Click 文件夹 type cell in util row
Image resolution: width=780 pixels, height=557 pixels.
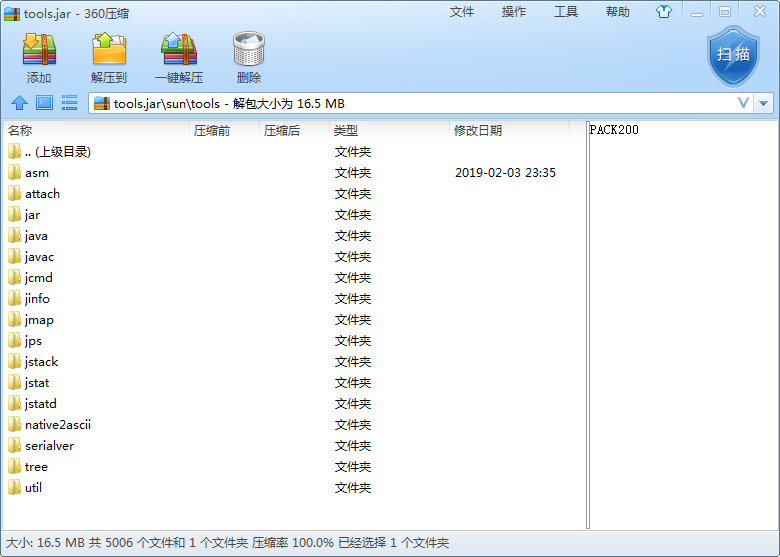tap(353, 487)
